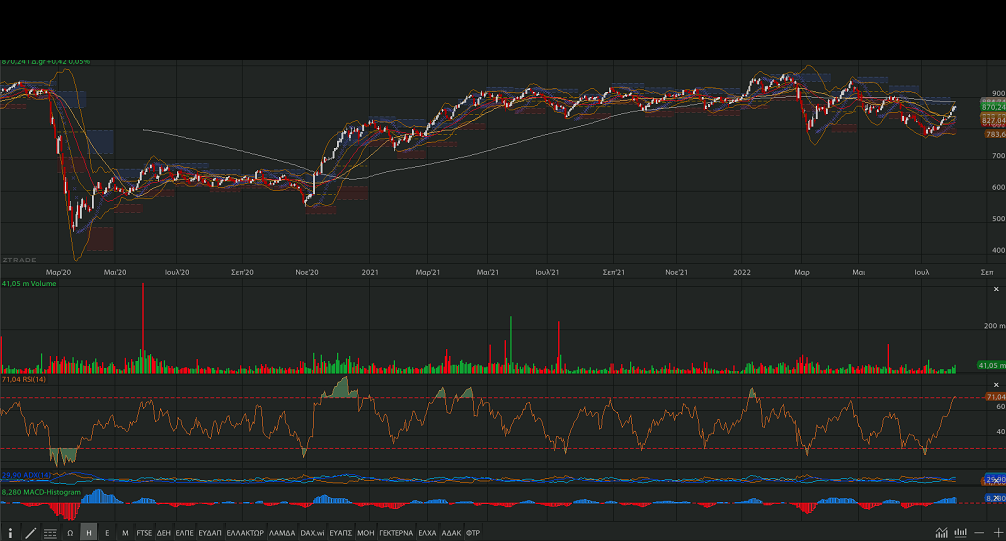Load the DAX.wi symbol chart

314,533
